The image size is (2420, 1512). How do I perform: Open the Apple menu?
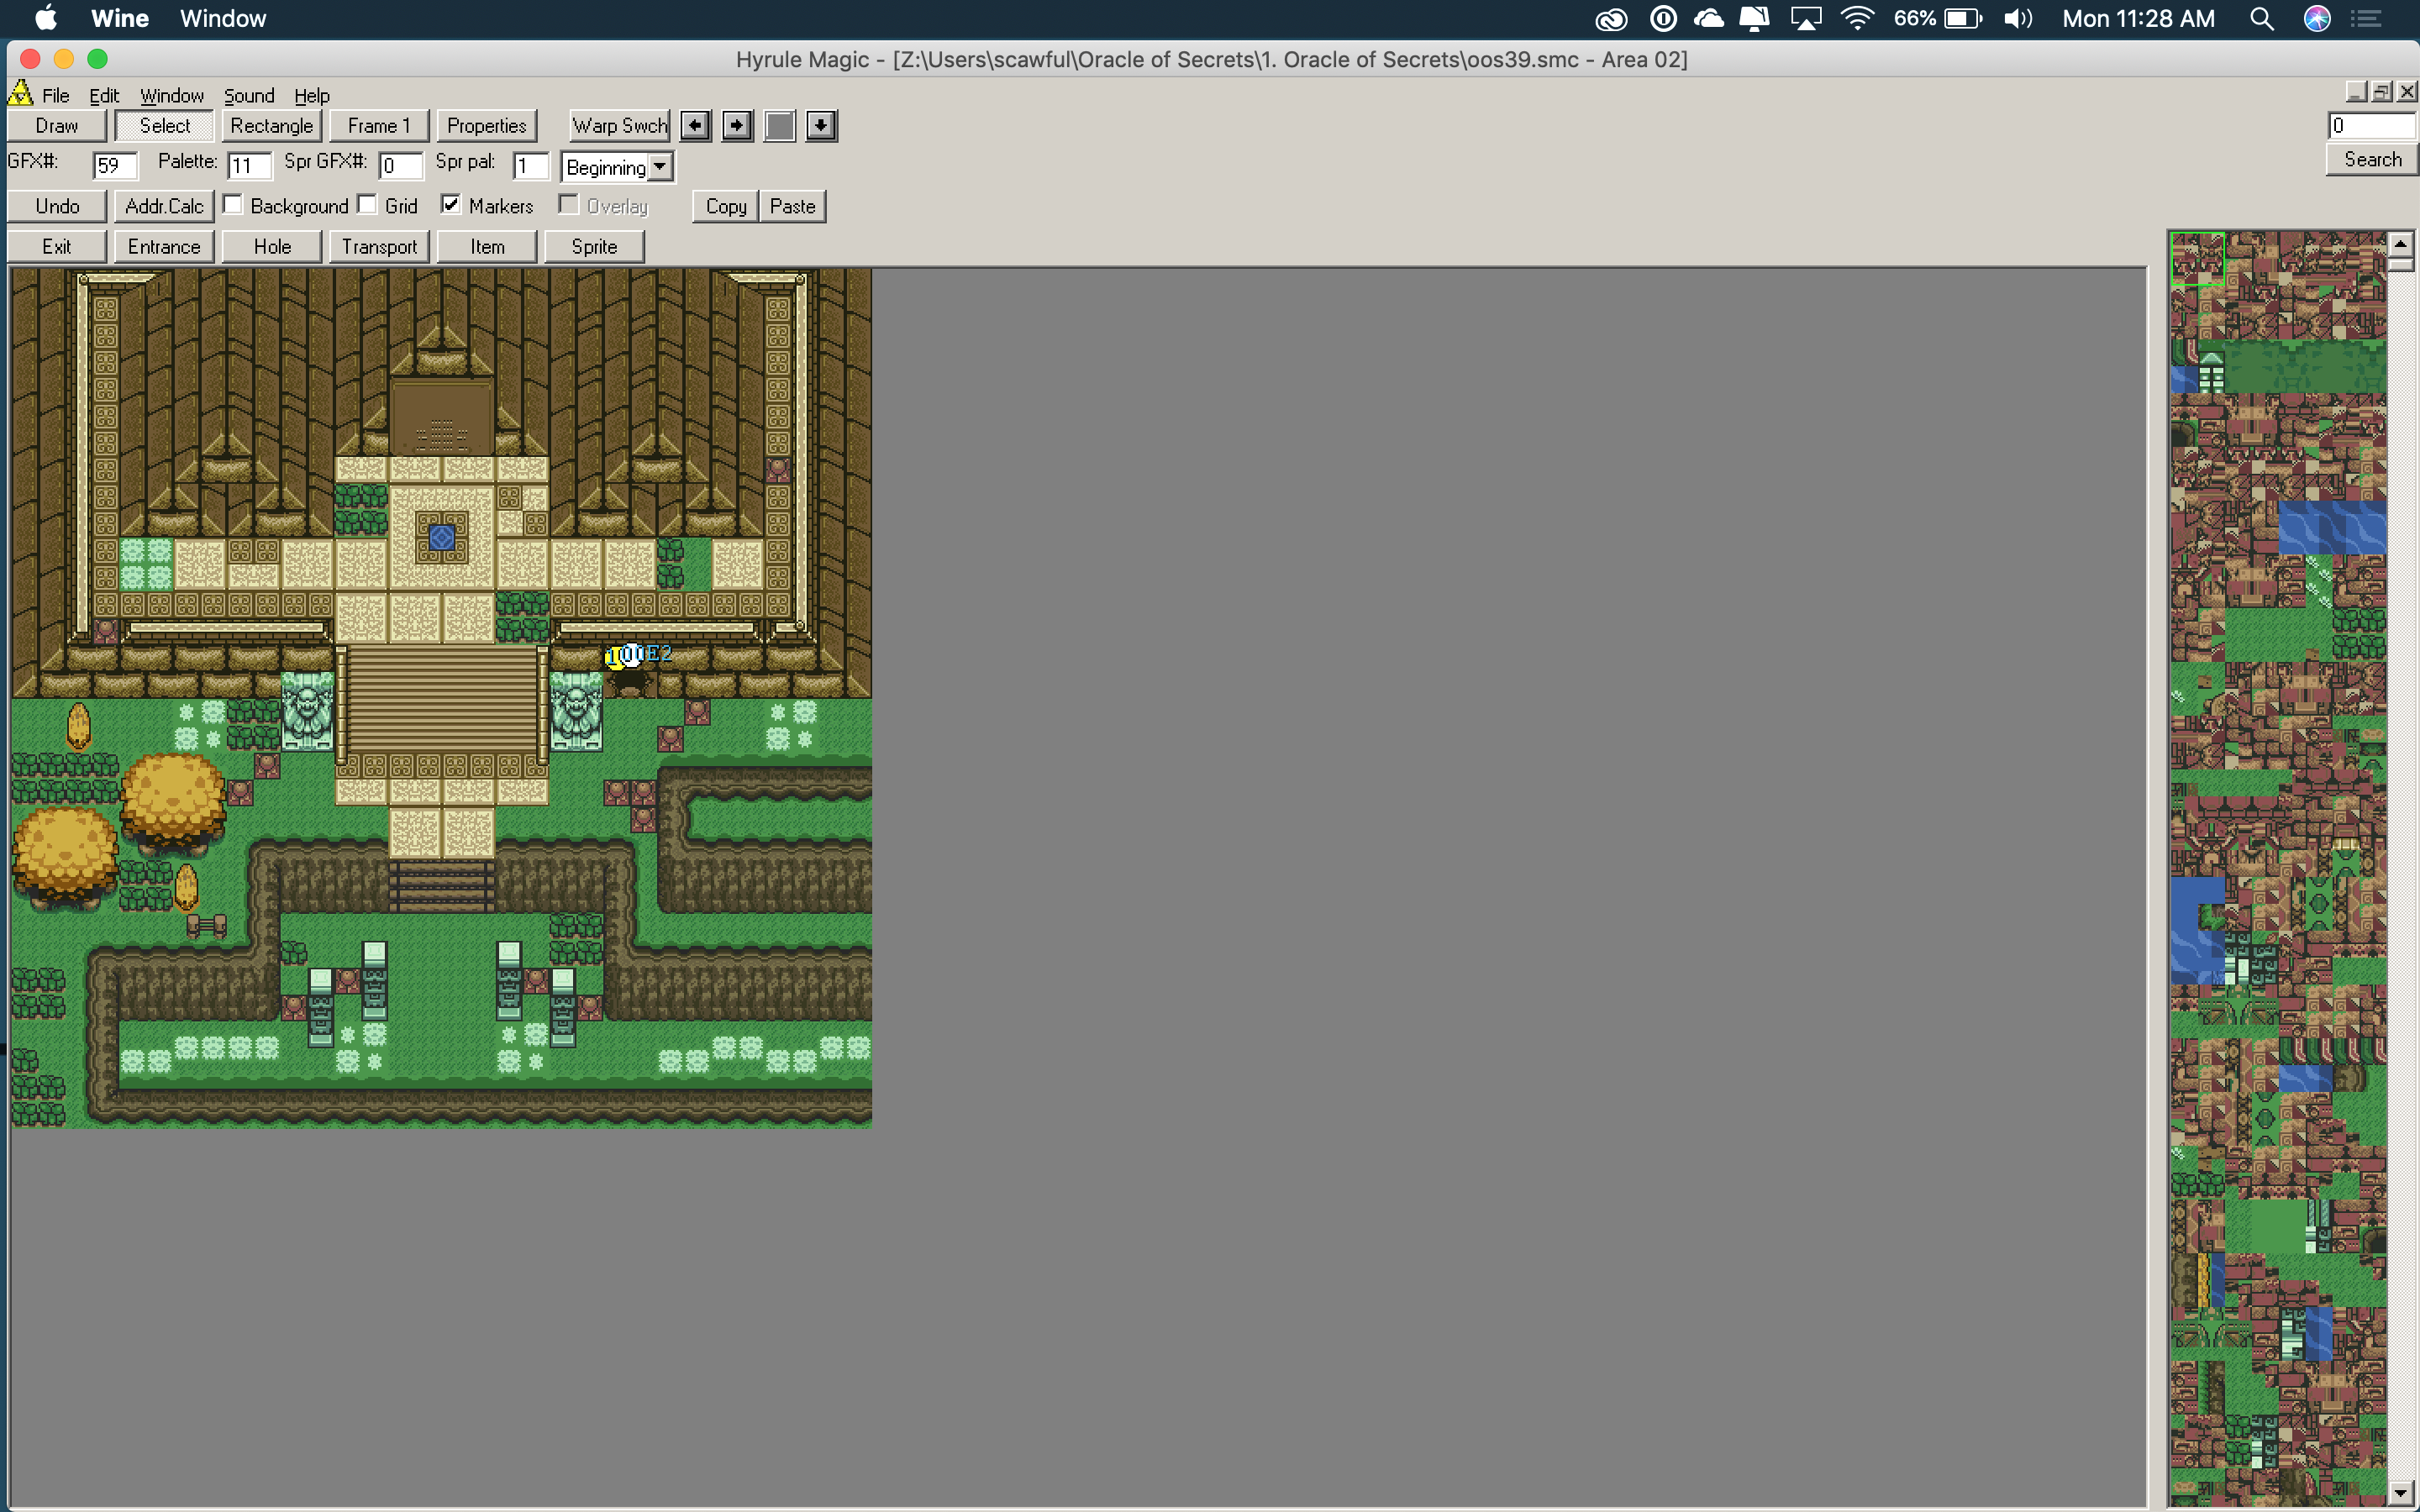46,18
